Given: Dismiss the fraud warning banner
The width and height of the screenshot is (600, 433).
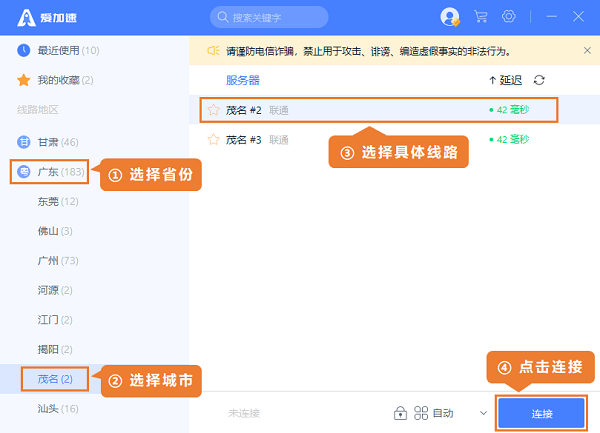Looking at the screenshot, I should (587, 50).
